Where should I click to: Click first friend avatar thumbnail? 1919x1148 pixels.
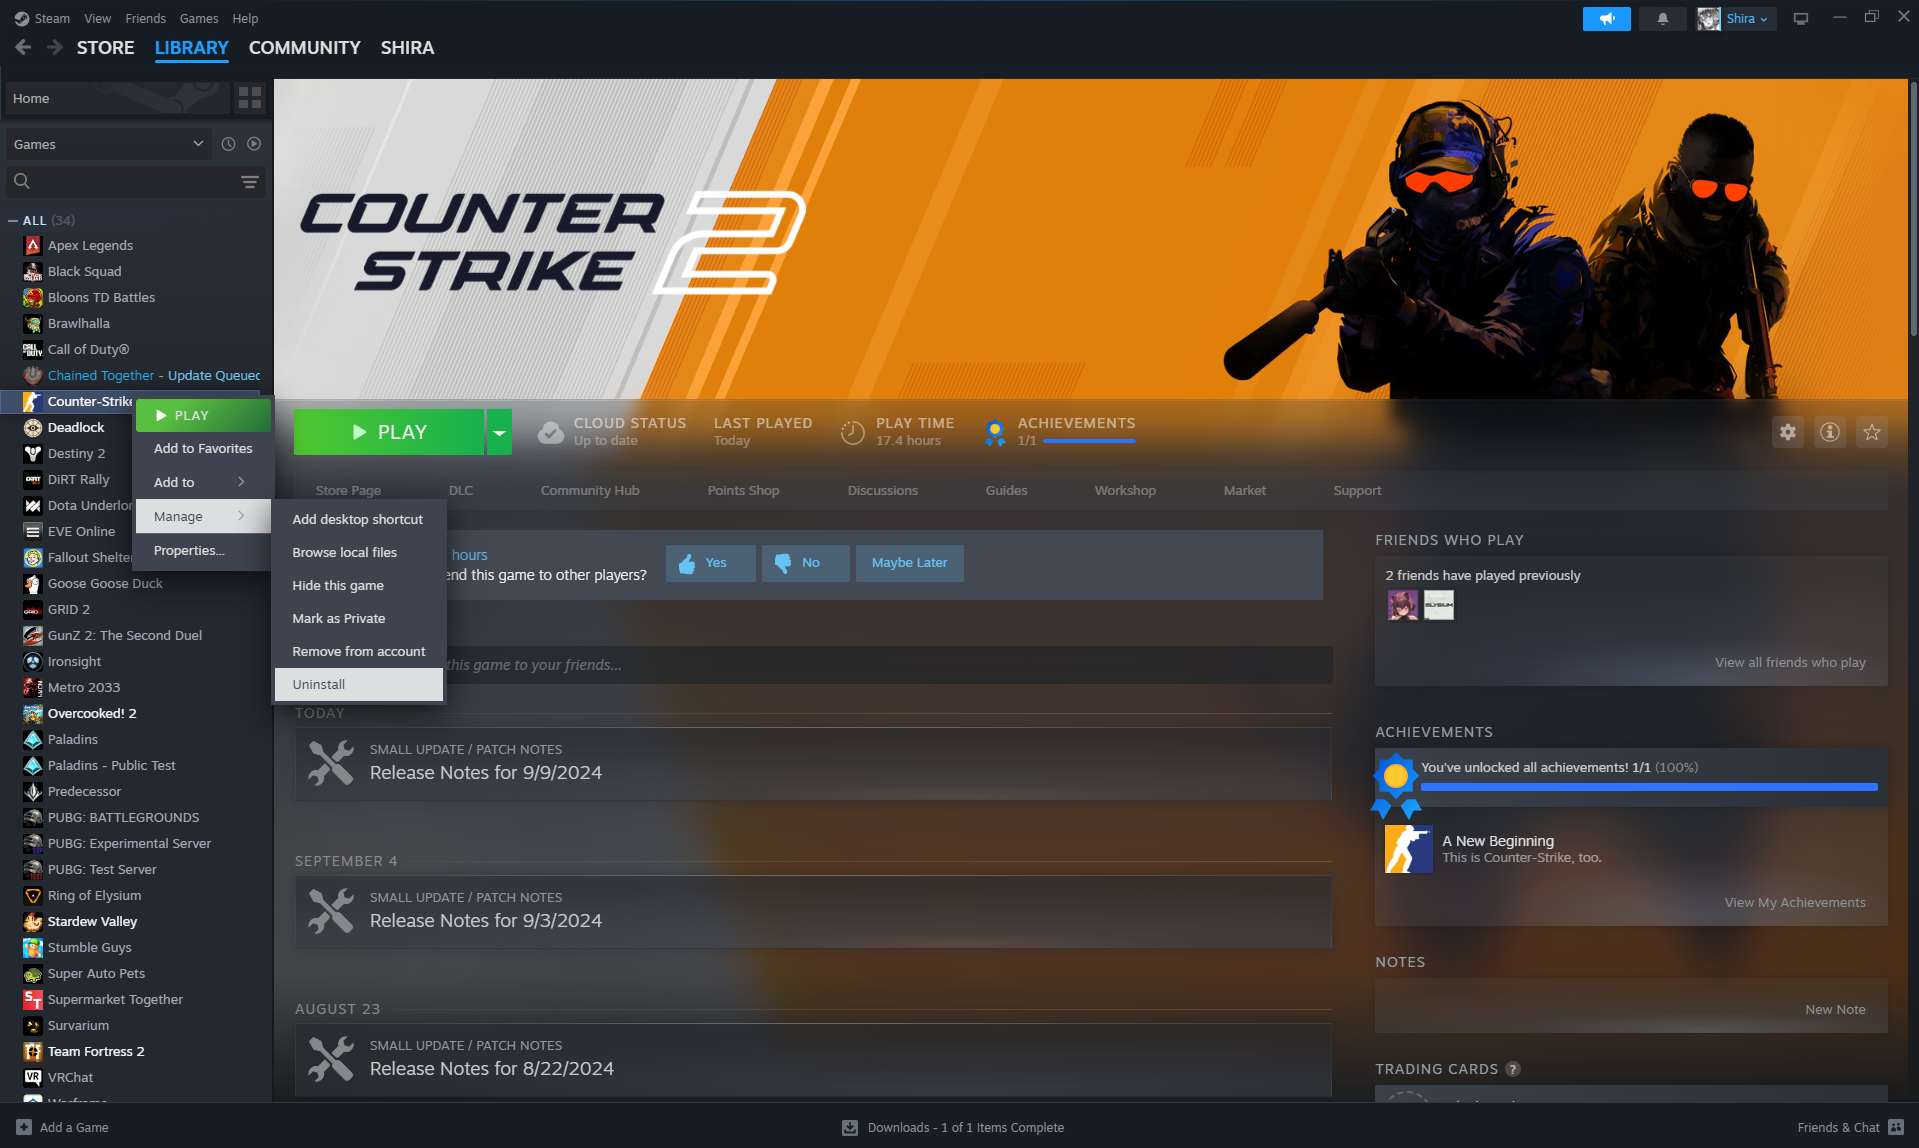[x=1402, y=605]
